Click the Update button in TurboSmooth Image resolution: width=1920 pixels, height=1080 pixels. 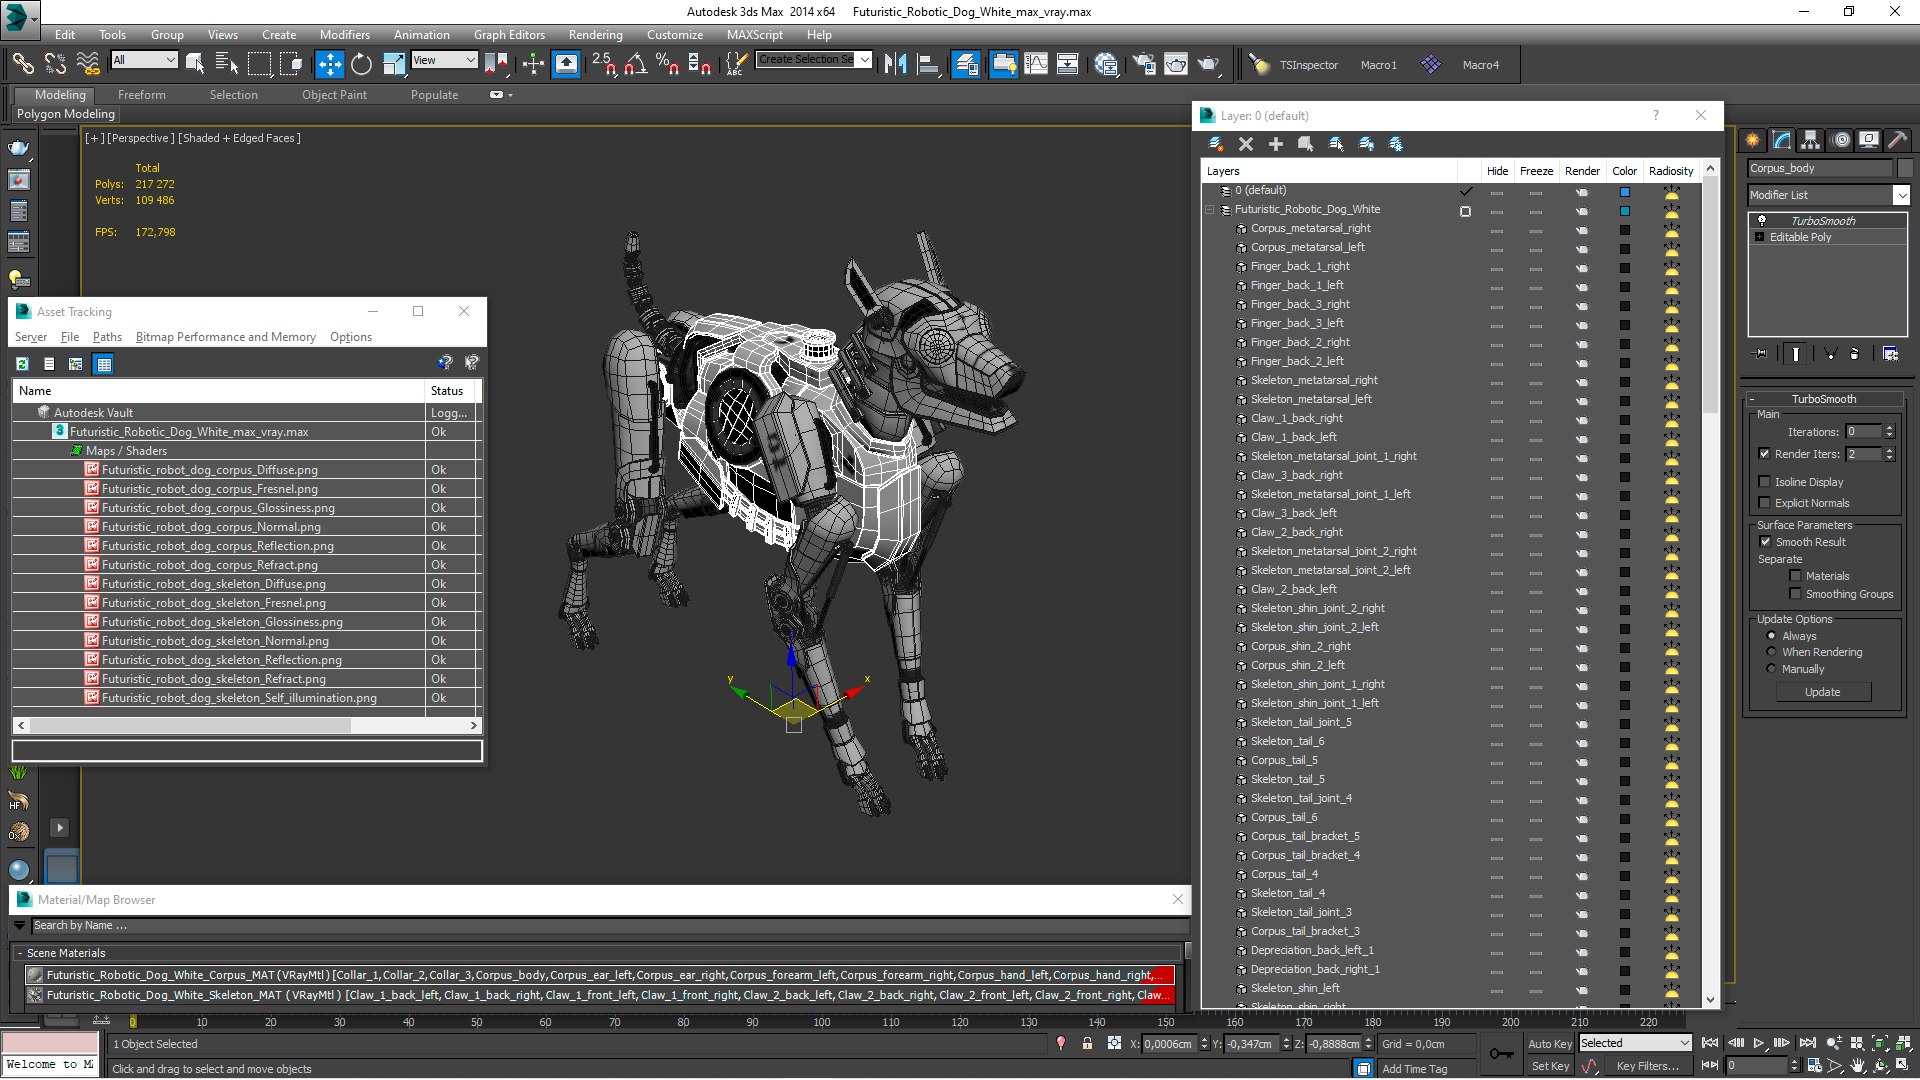pyautogui.click(x=1822, y=692)
